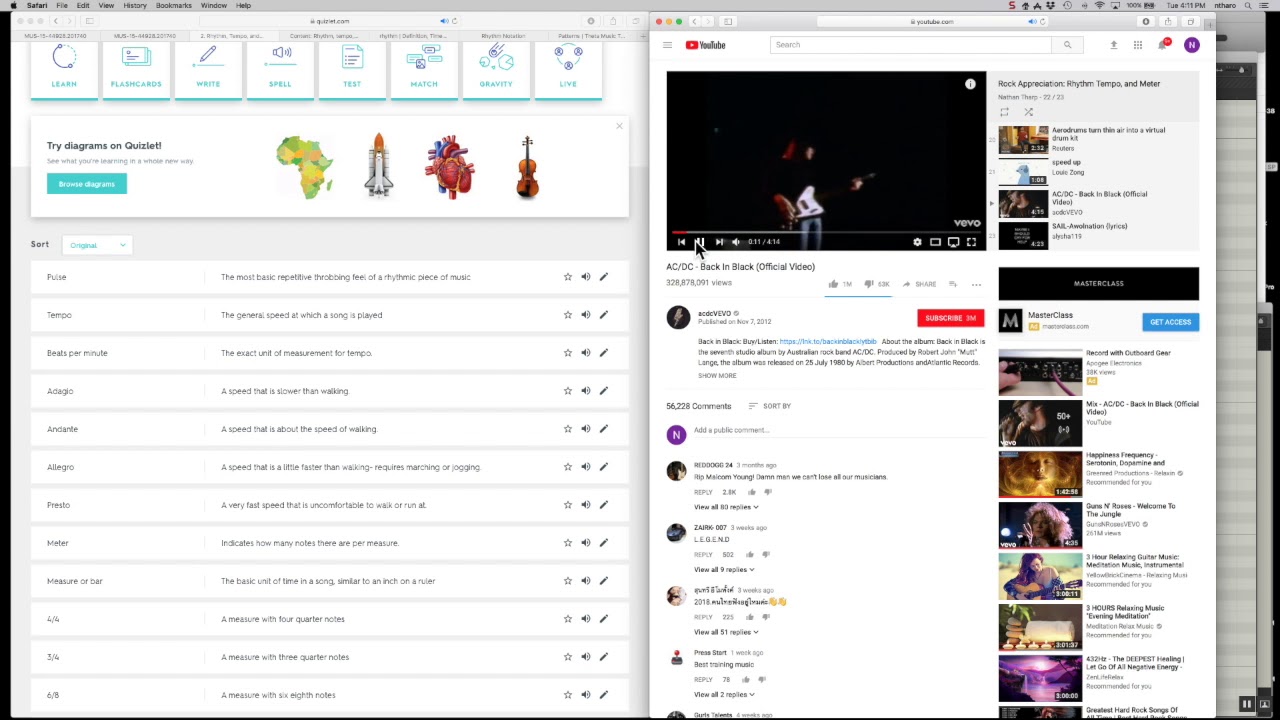Go to YouTube home via logo

coord(705,45)
